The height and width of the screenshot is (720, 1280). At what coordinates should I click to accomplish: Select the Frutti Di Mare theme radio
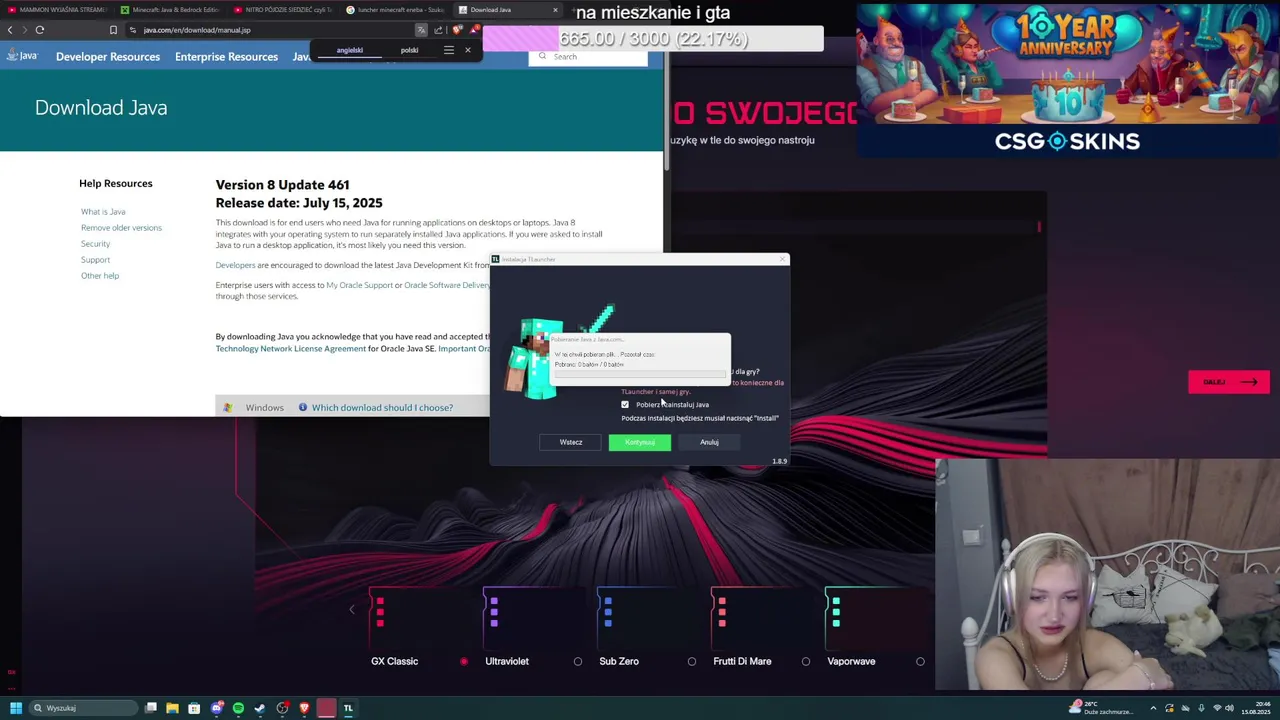(805, 661)
